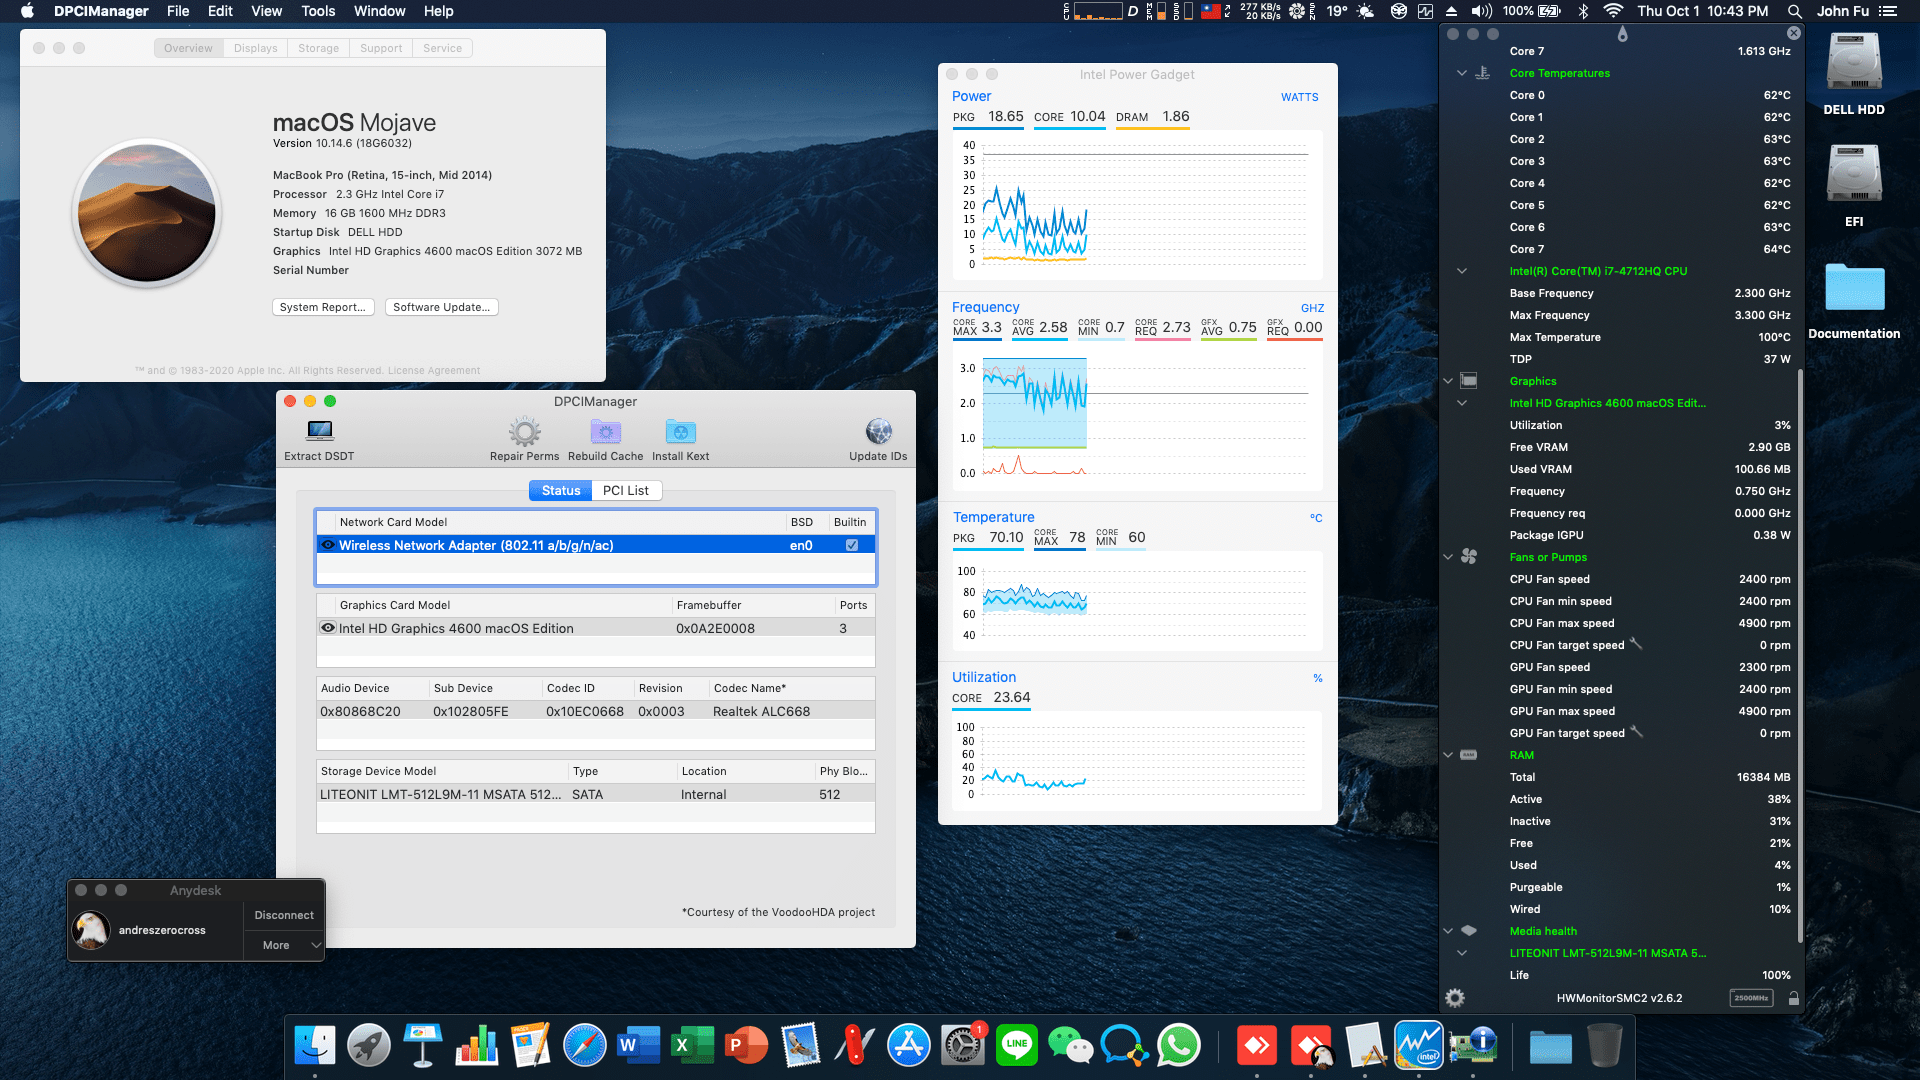Open Microsoft Excel from the Dock
1920x1080 pixels.
click(x=693, y=1046)
